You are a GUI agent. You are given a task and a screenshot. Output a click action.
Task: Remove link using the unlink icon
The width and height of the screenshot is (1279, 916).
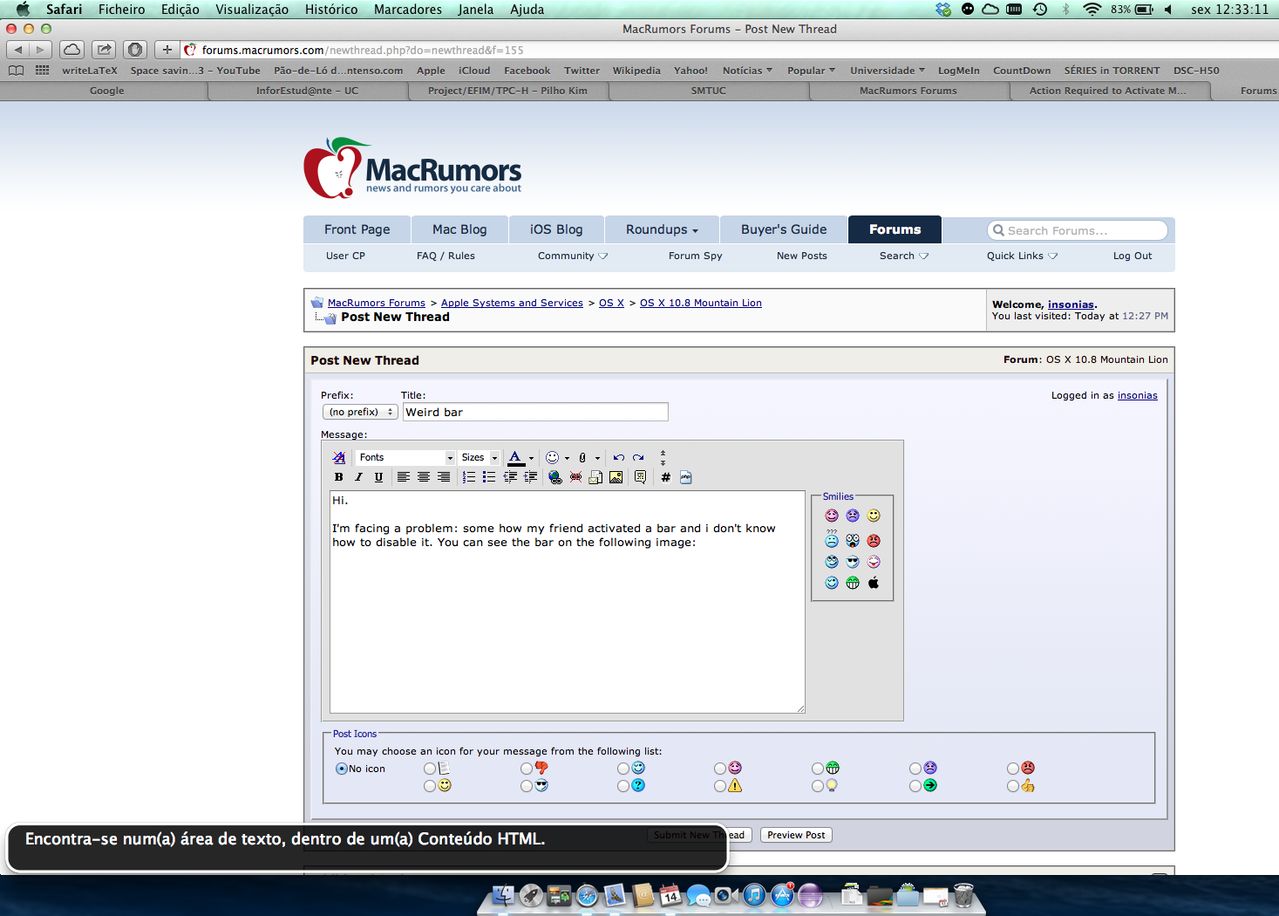tap(576, 477)
